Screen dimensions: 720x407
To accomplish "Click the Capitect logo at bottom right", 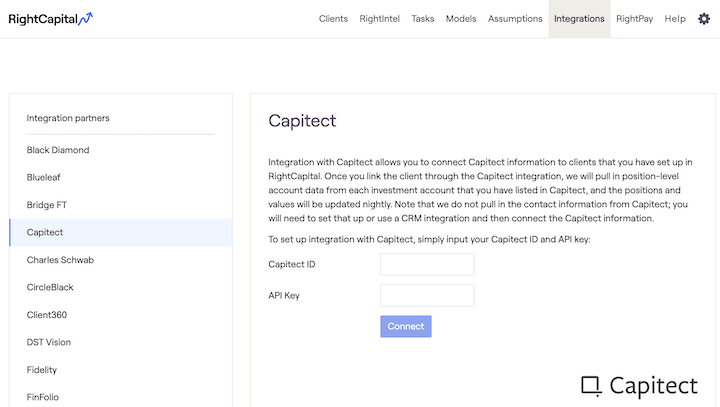I will click(x=639, y=385).
